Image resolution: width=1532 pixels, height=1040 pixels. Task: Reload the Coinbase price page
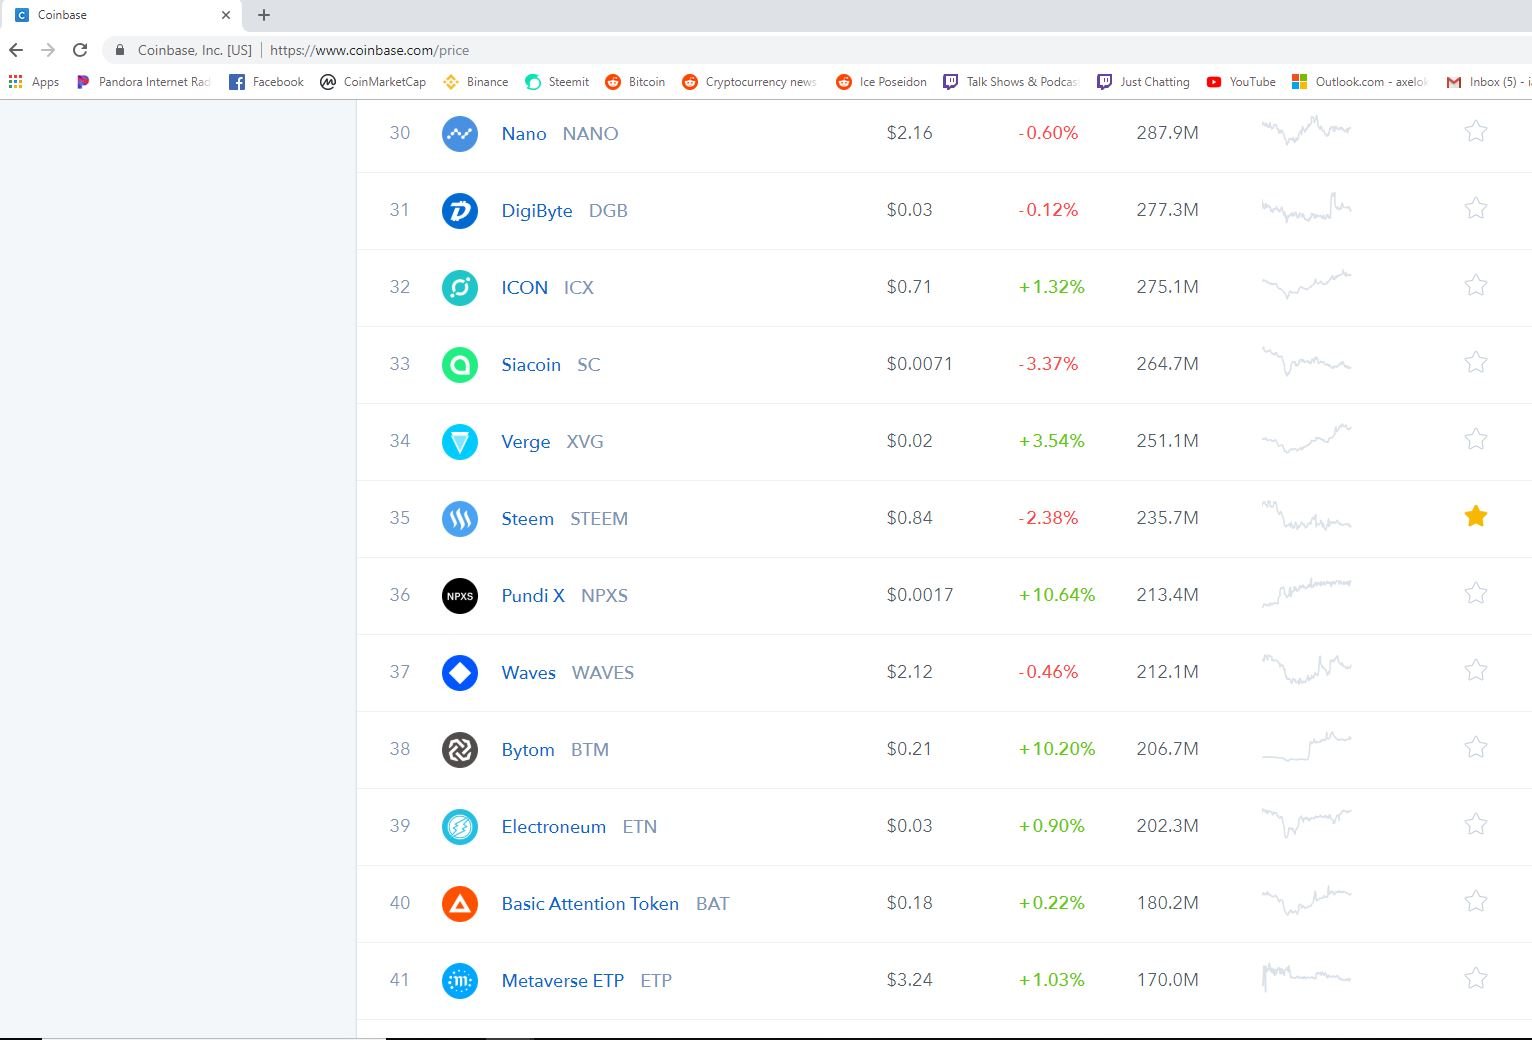coord(80,50)
